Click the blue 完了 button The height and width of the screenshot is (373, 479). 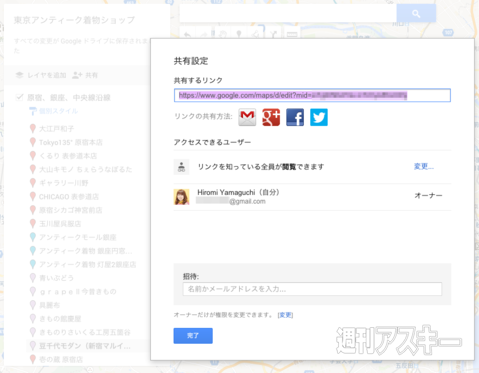tap(193, 336)
